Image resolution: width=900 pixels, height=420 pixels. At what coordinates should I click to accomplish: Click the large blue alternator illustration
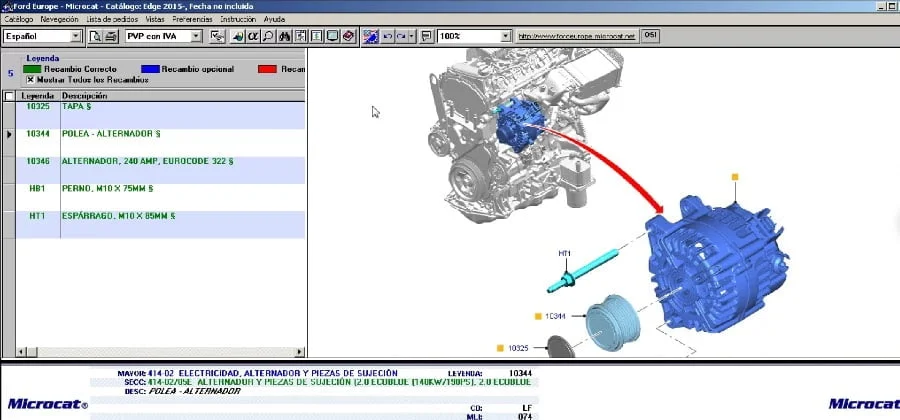pyautogui.click(x=717, y=264)
